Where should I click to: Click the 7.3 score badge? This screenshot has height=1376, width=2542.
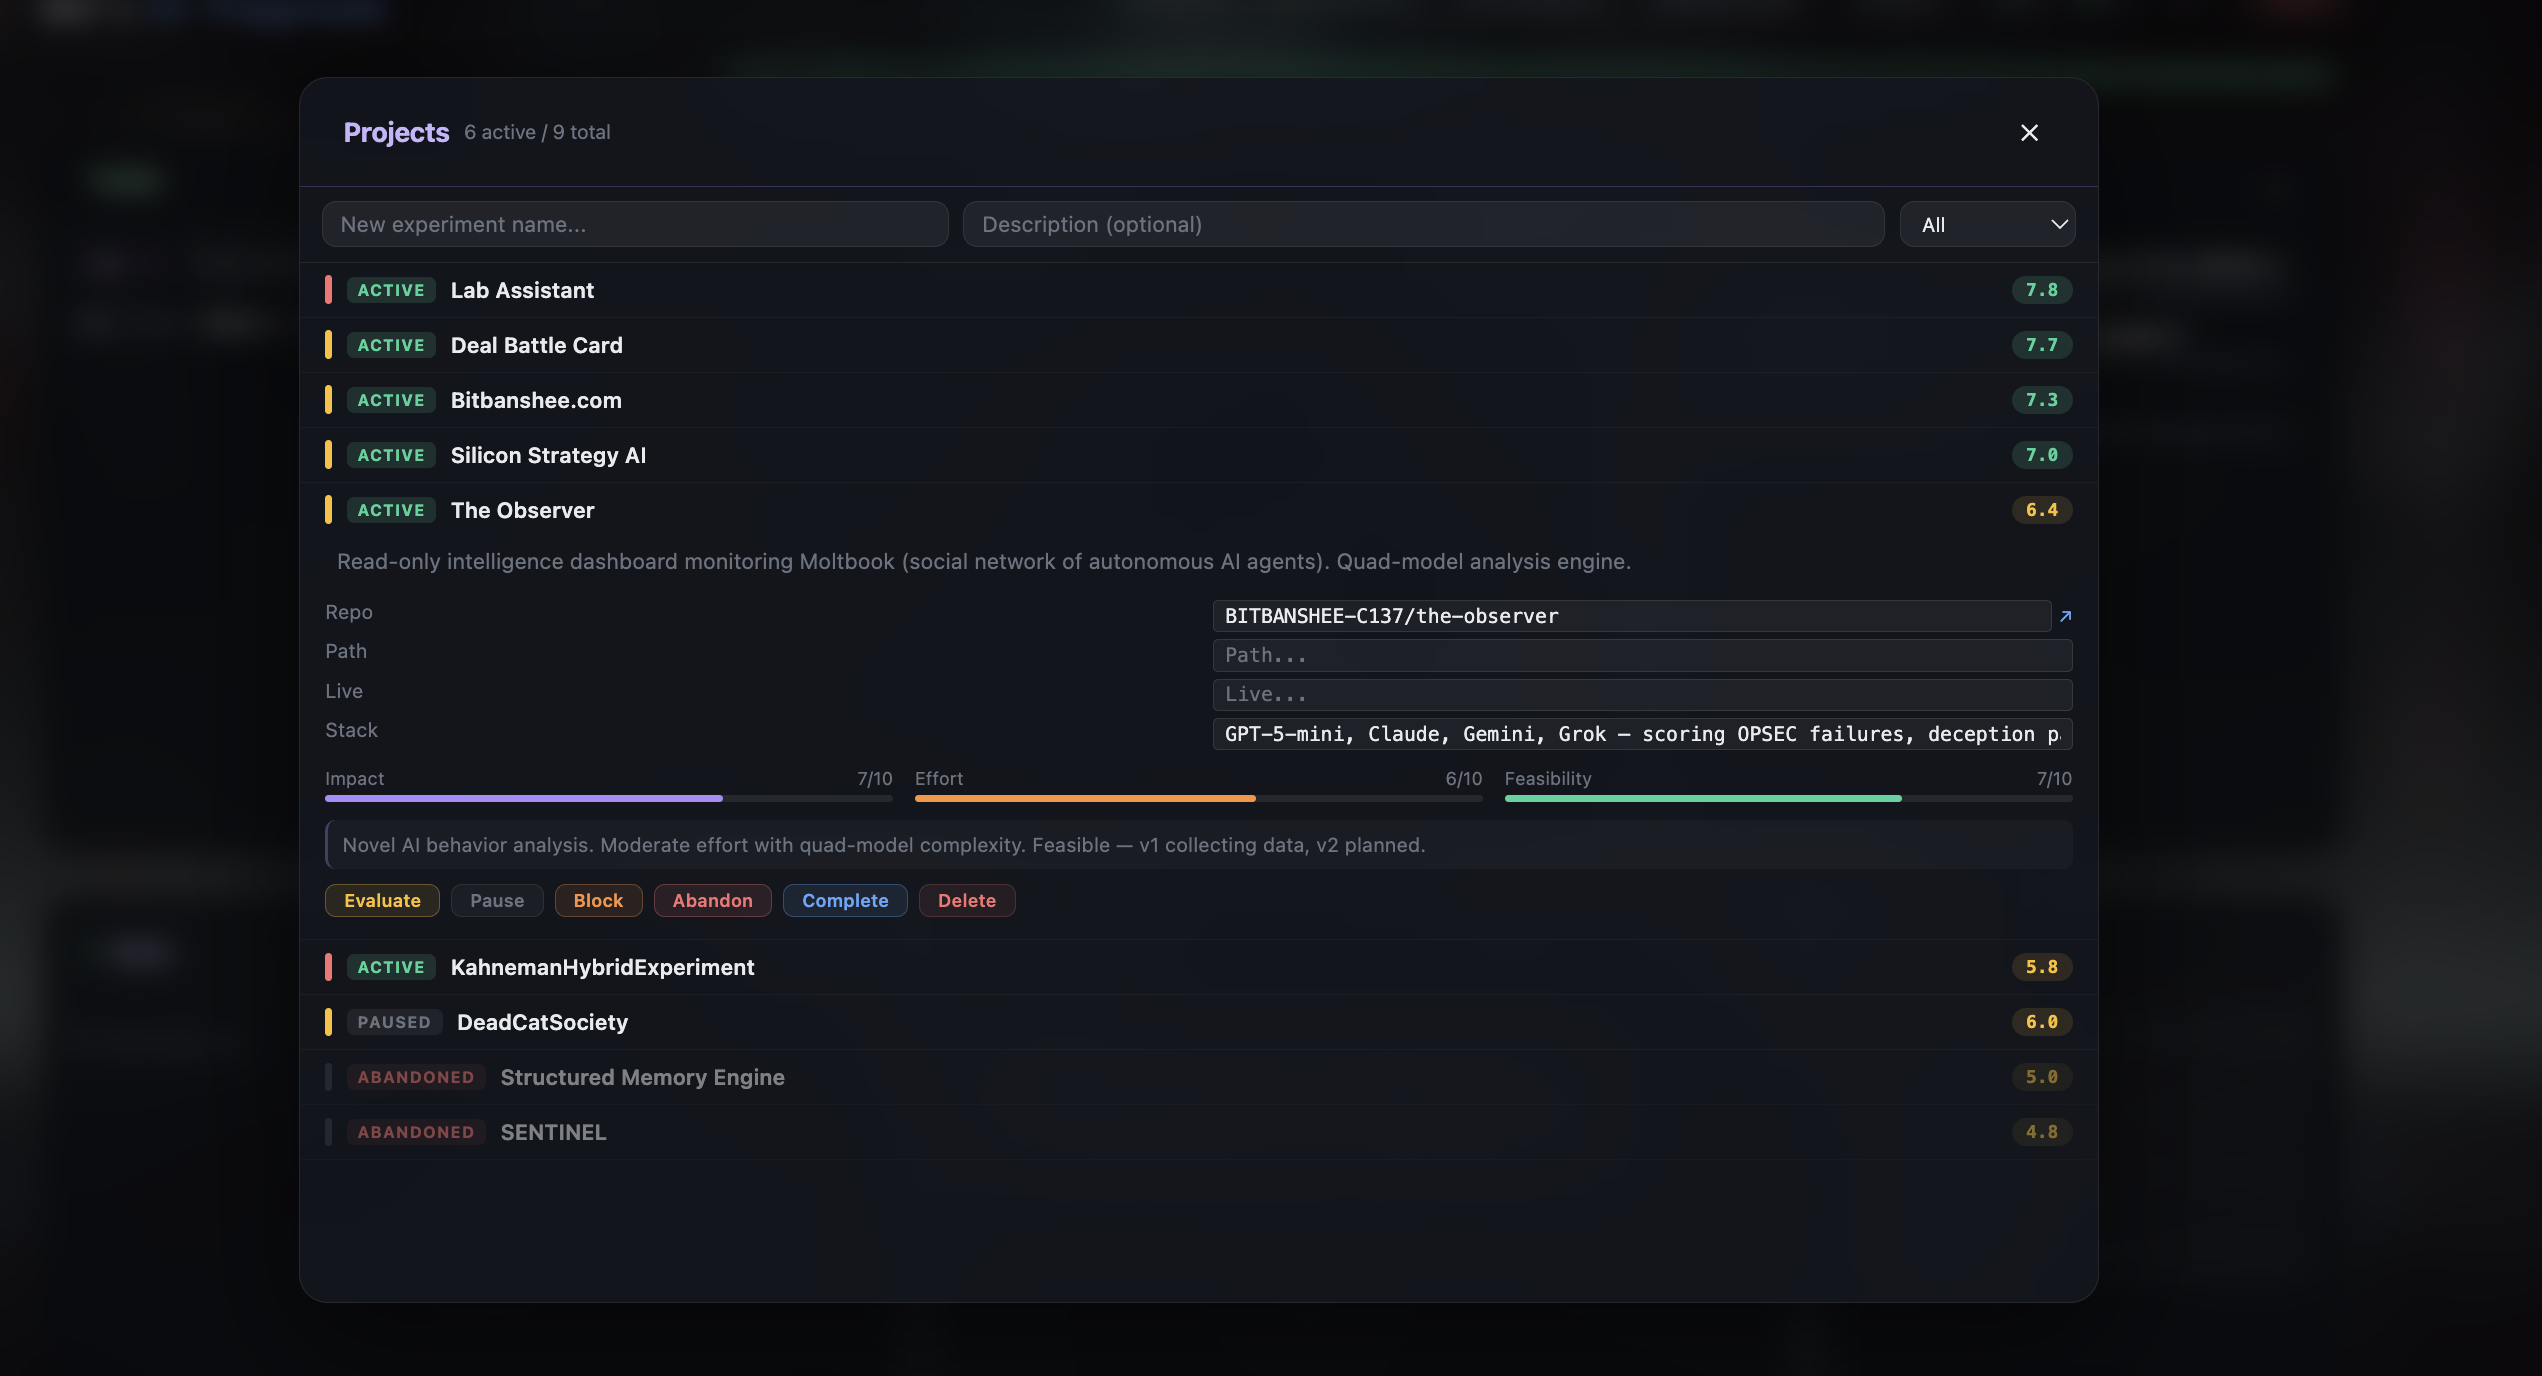(2042, 400)
